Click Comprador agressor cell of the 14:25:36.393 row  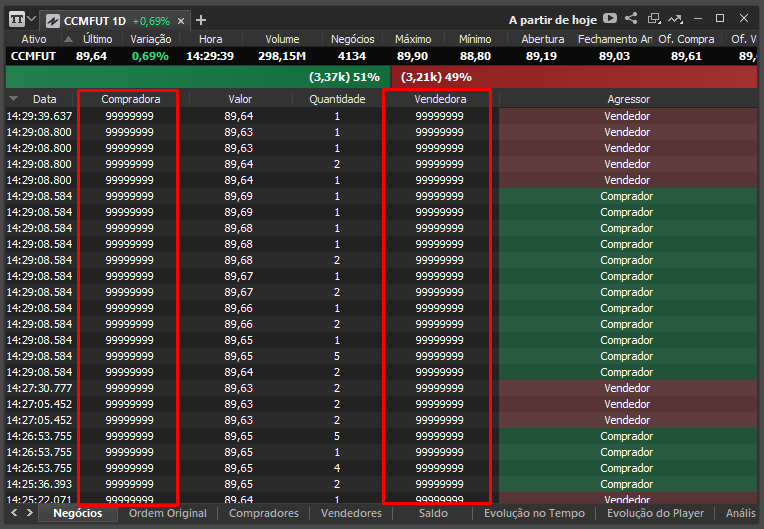coord(628,484)
